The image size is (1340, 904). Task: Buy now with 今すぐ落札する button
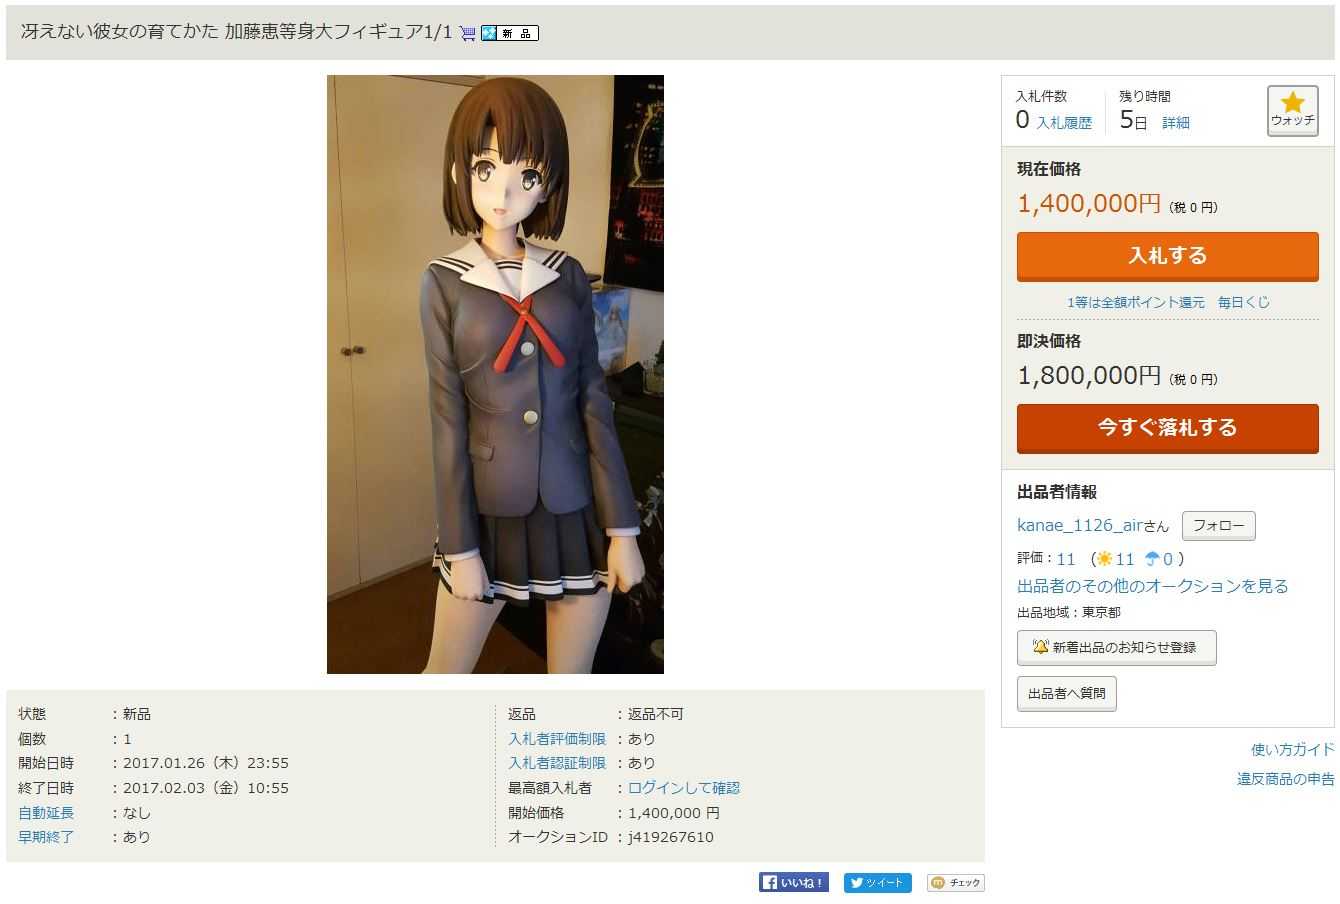click(x=1168, y=428)
